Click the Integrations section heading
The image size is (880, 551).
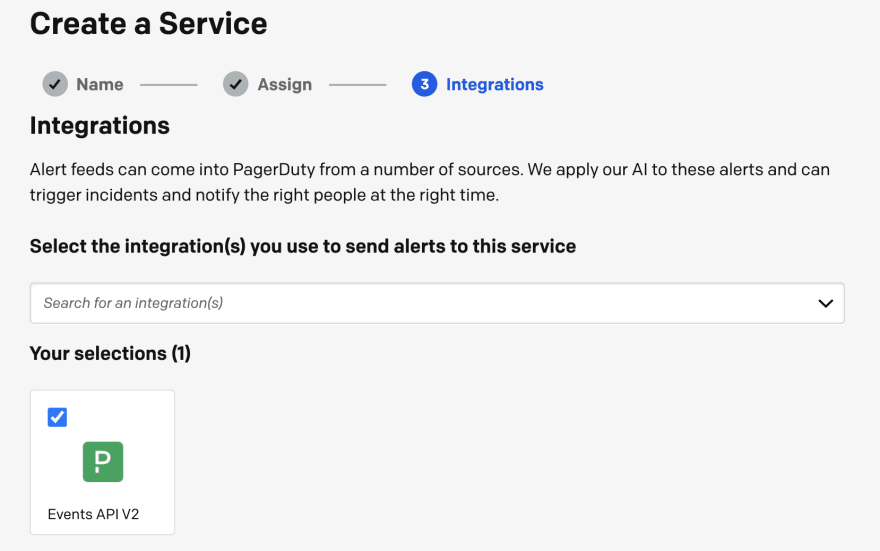click(x=100, y=125)
